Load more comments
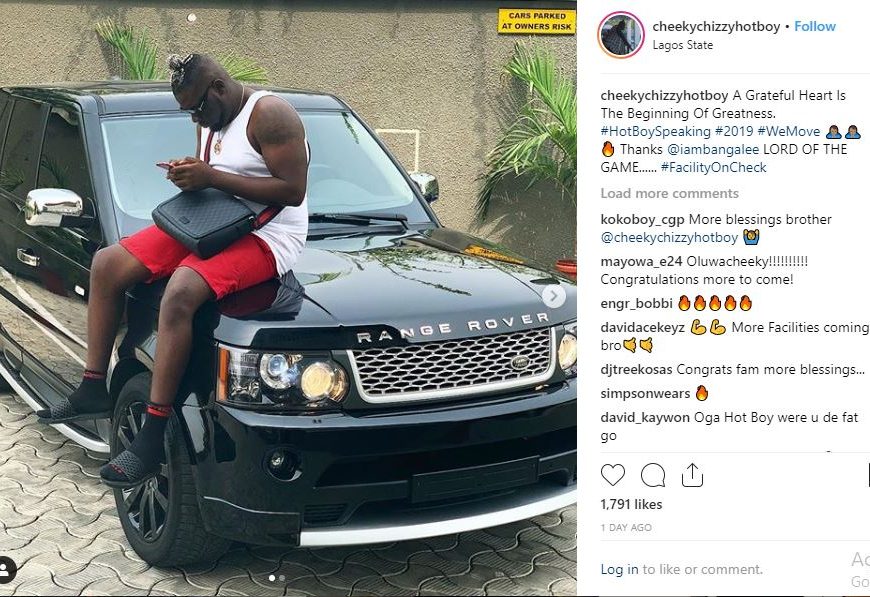 669,194
